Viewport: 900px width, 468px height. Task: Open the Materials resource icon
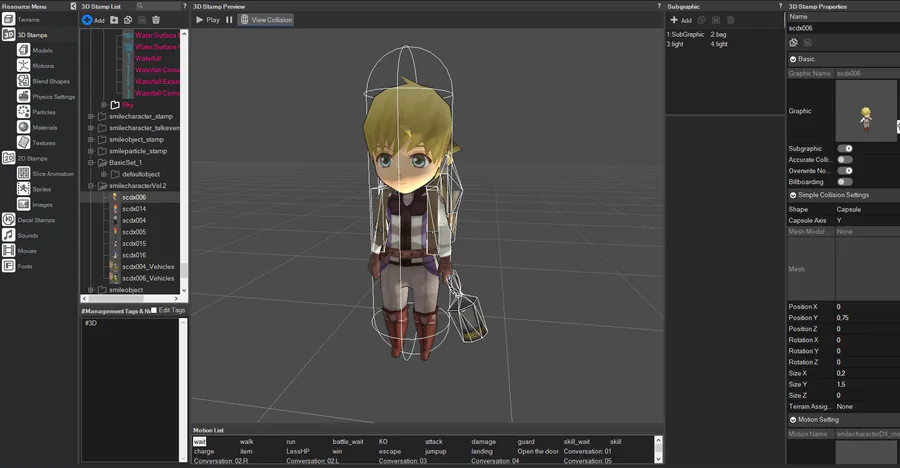click(x=24, y=127)
